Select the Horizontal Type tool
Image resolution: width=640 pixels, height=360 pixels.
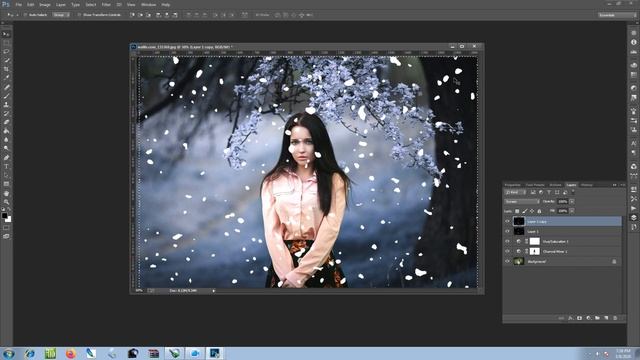[6, 166]
